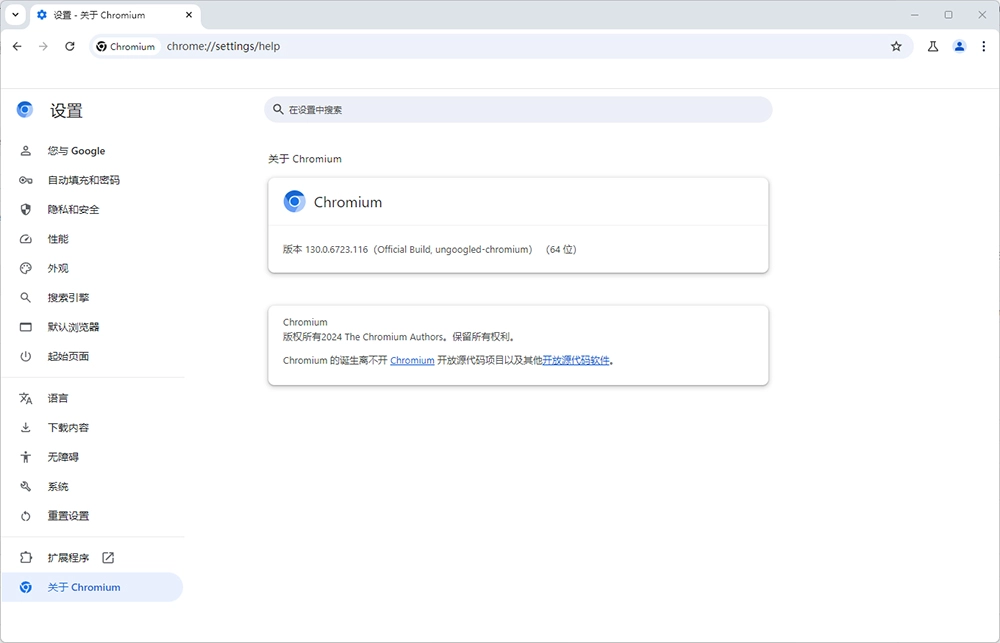Open 外观 settings section
Viewport: 1000px width, 643px height.
click(x=92, y=269)
